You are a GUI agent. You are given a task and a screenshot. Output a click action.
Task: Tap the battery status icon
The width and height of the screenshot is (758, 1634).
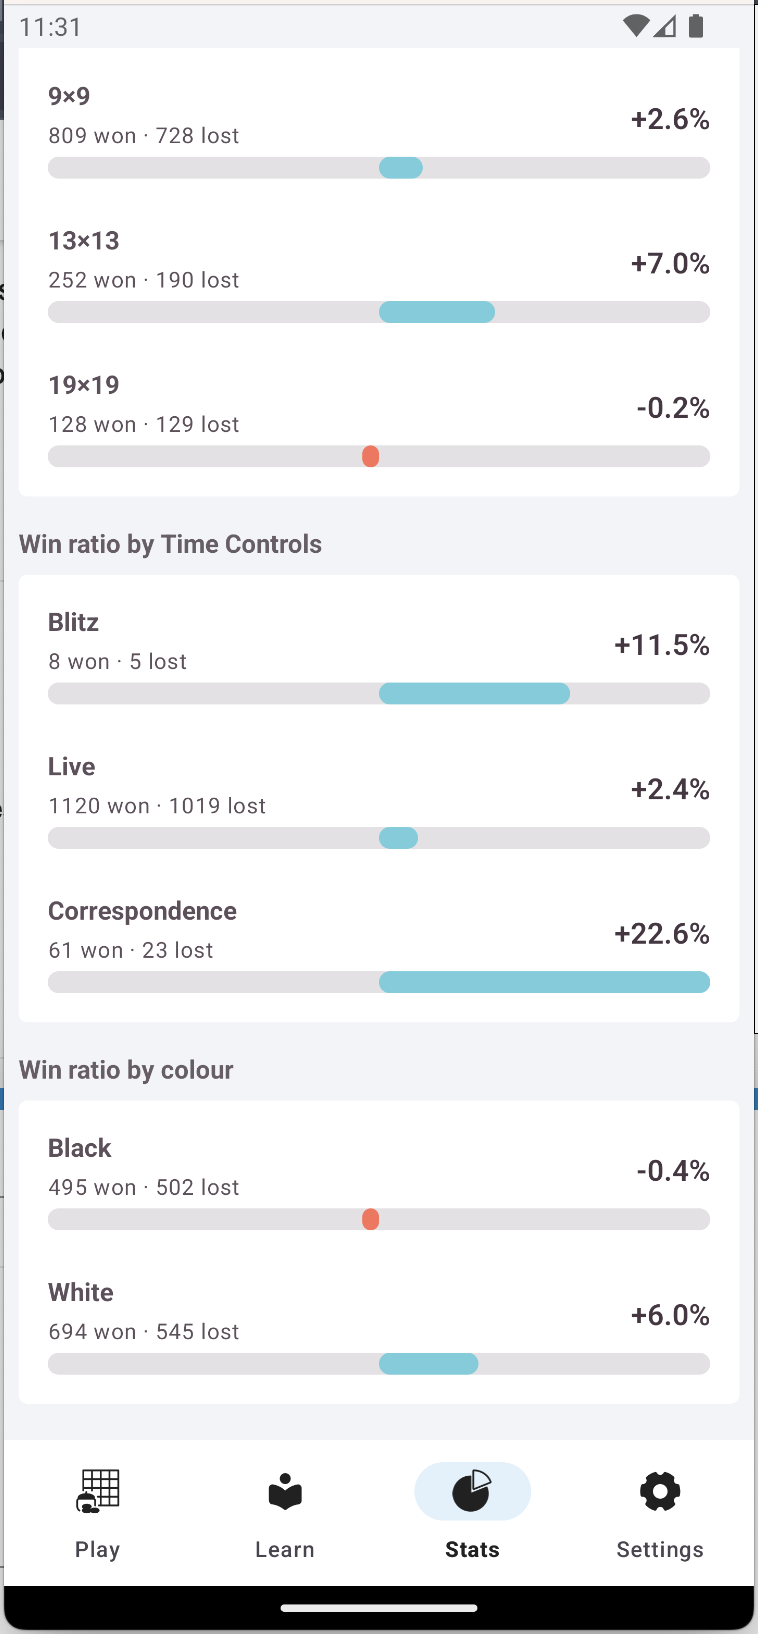(x=696, y=26)
